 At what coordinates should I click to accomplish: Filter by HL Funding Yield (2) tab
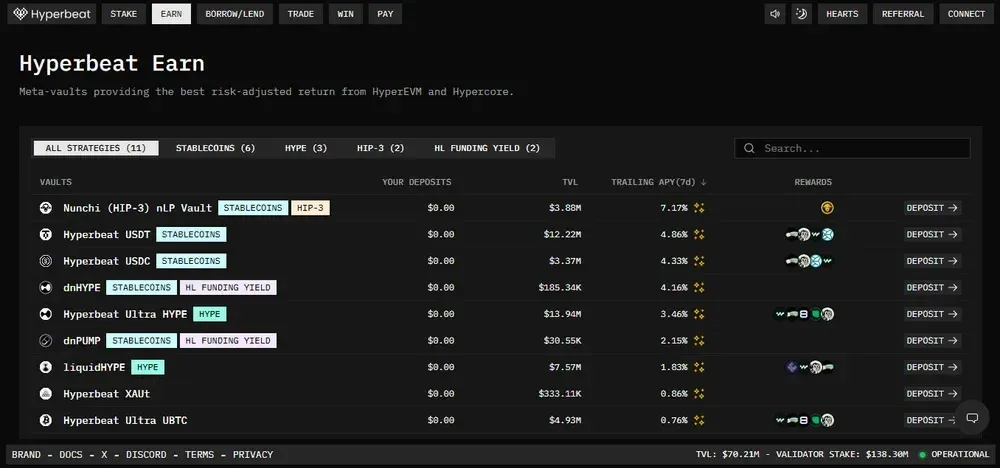(x=487, y=148)
